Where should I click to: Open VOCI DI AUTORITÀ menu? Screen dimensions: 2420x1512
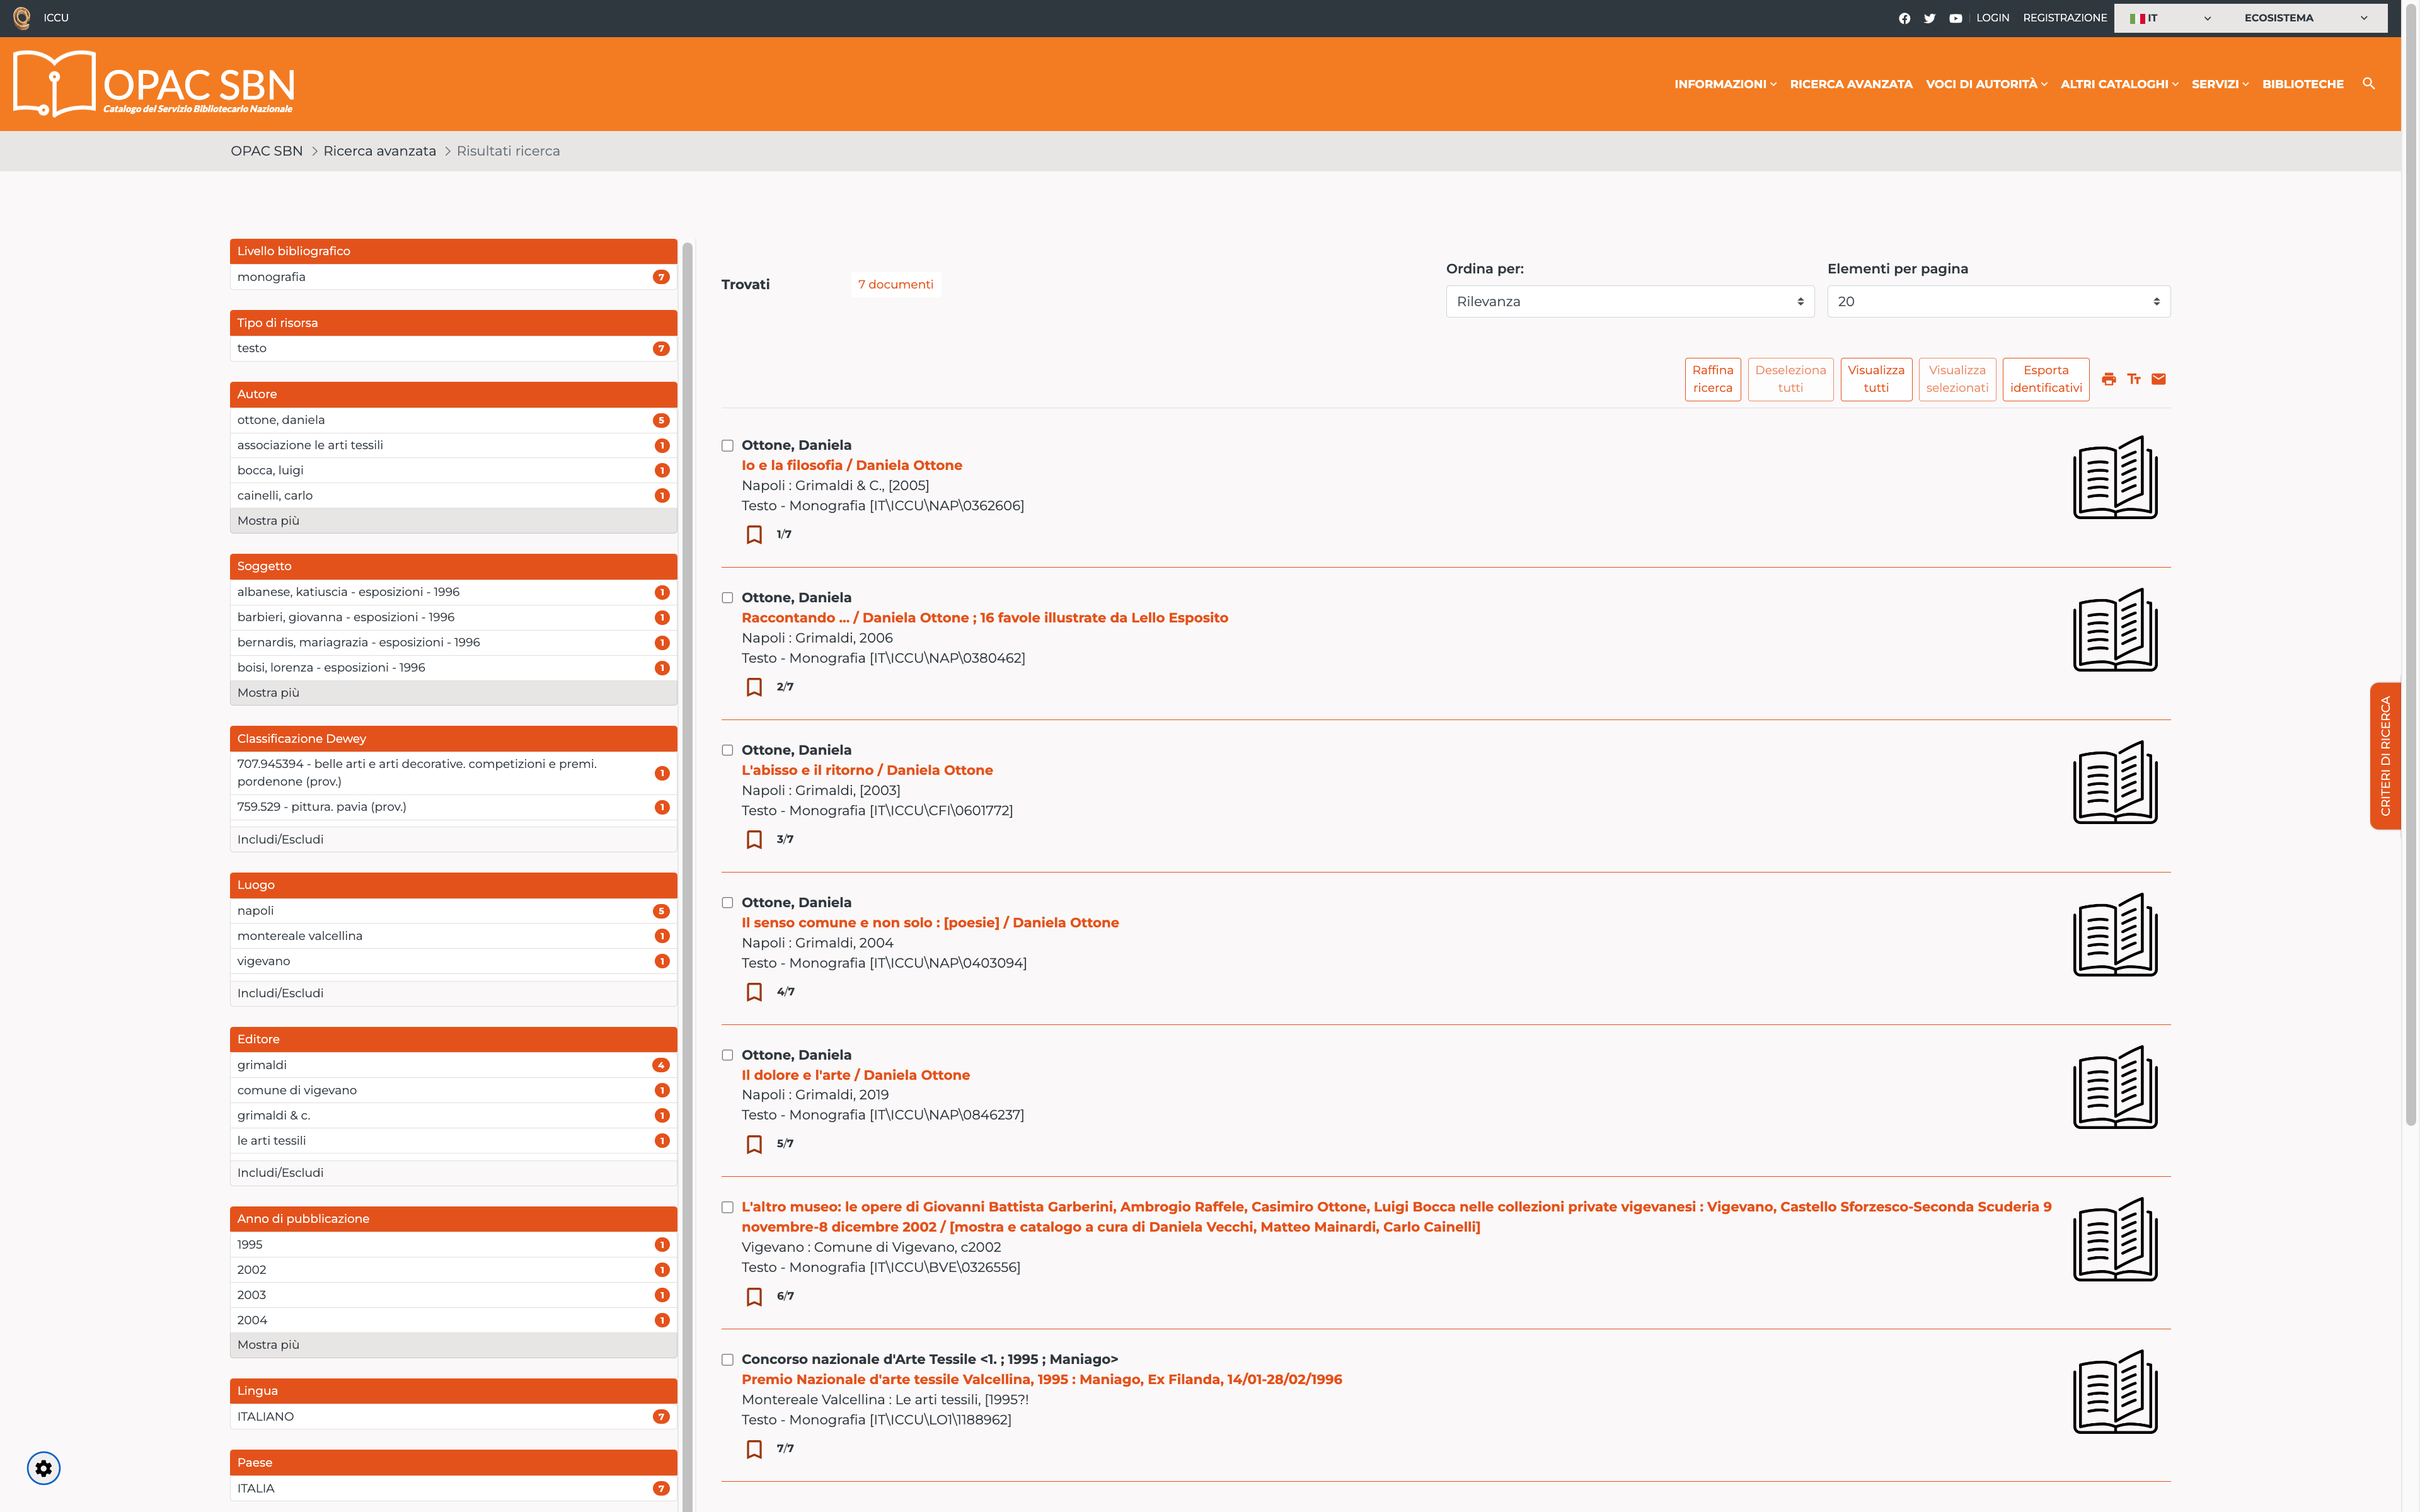[x=1986, y=84]
